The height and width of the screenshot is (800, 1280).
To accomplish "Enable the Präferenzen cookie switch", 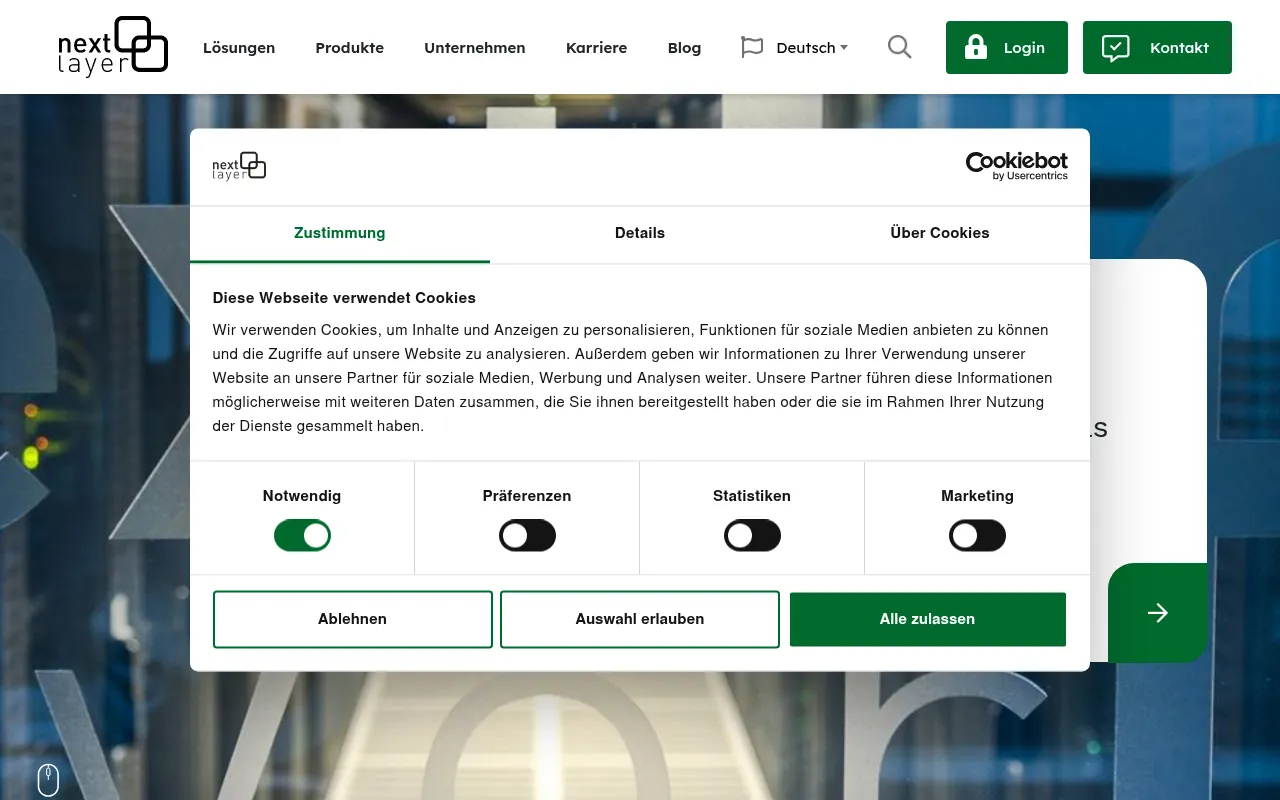I will (527, 535).
